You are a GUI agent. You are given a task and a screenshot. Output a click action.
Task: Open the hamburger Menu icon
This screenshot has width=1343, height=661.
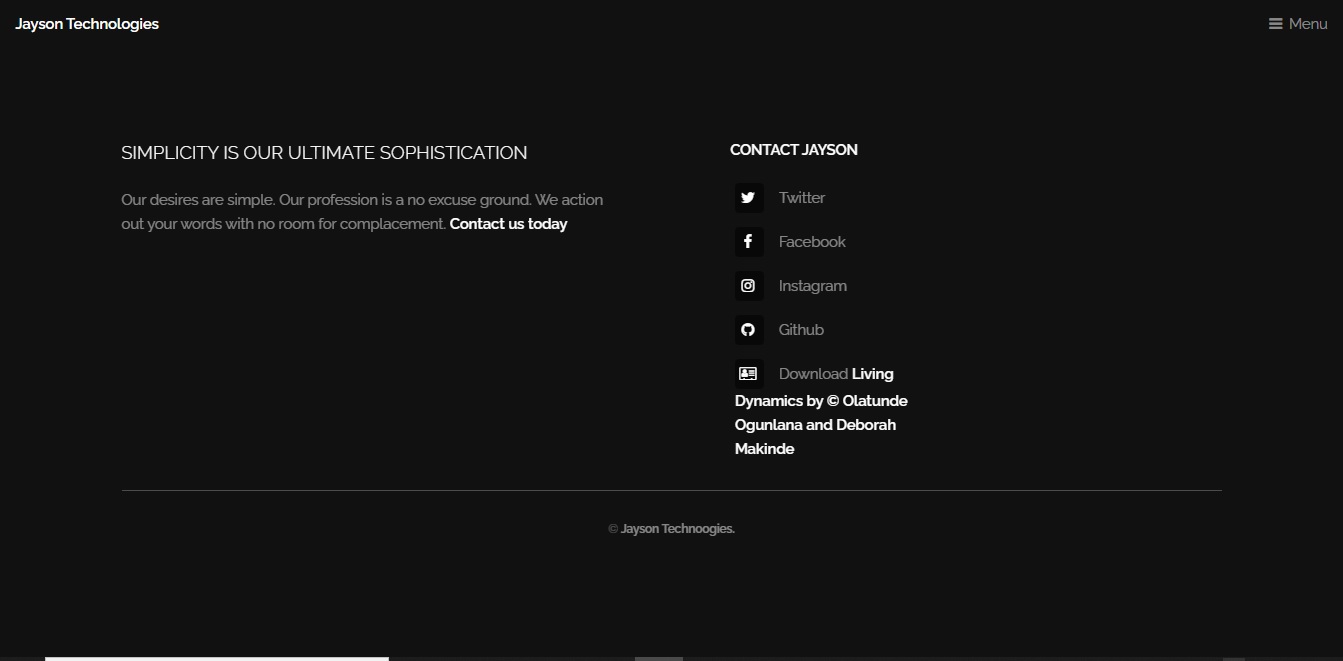click(x=1275, y=24)
